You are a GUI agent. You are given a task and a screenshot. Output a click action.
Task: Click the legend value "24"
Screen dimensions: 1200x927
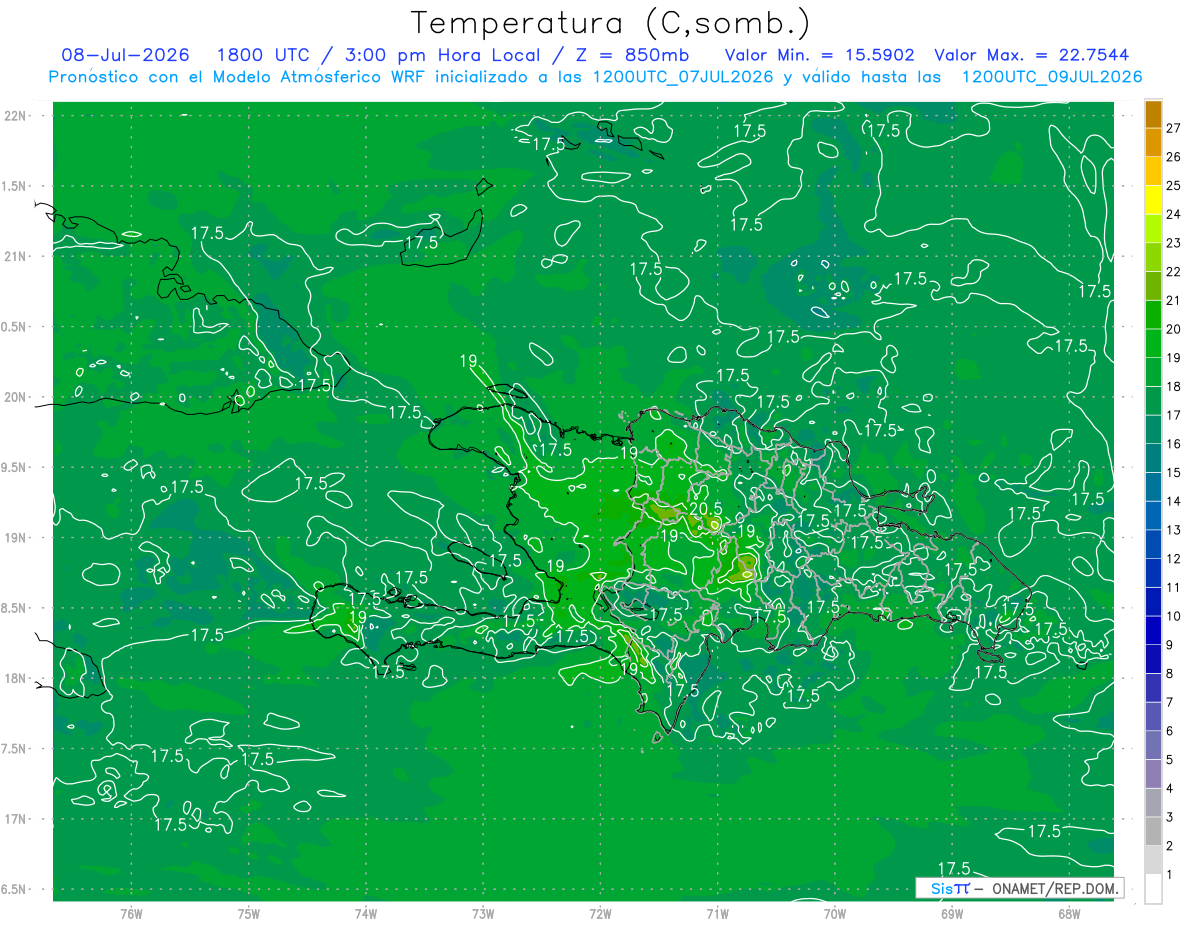pyautogui.click(x=1173, y=214)
